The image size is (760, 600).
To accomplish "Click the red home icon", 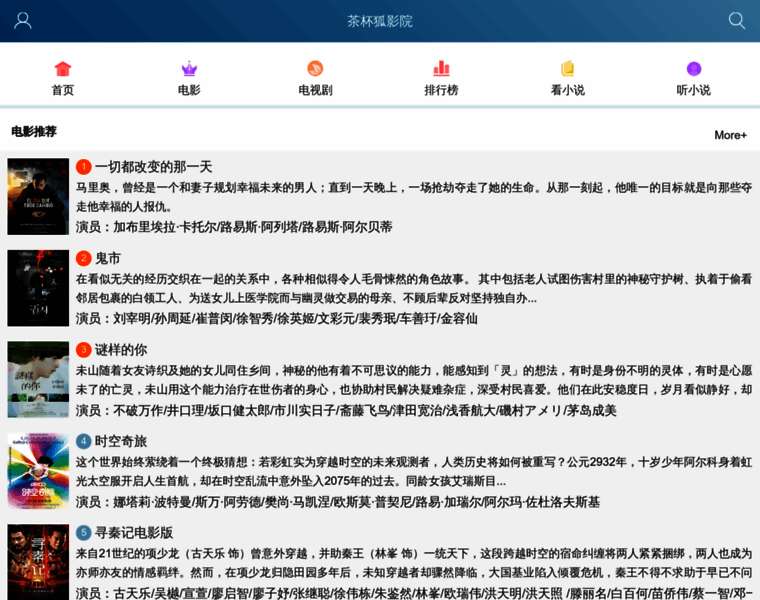I will 63,69.
